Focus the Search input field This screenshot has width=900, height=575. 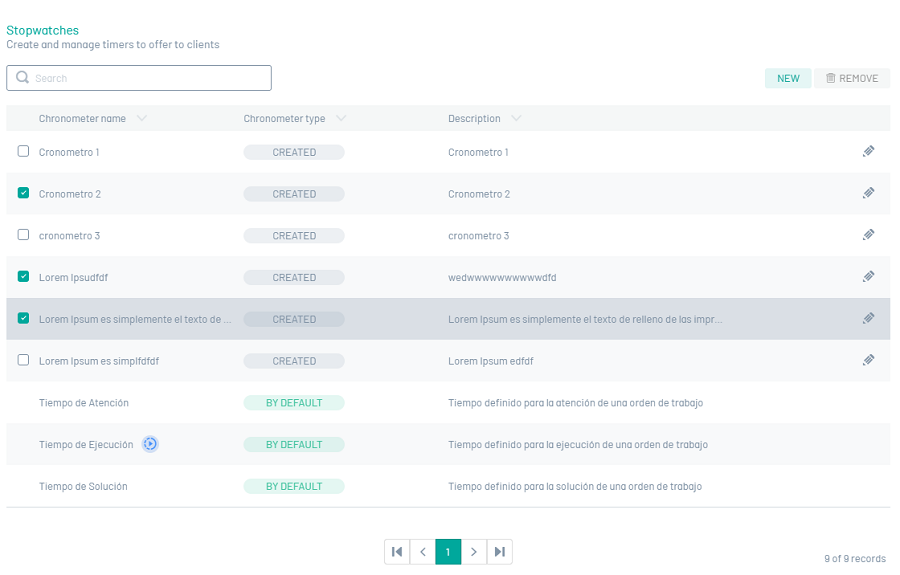(x=139, y=78)
